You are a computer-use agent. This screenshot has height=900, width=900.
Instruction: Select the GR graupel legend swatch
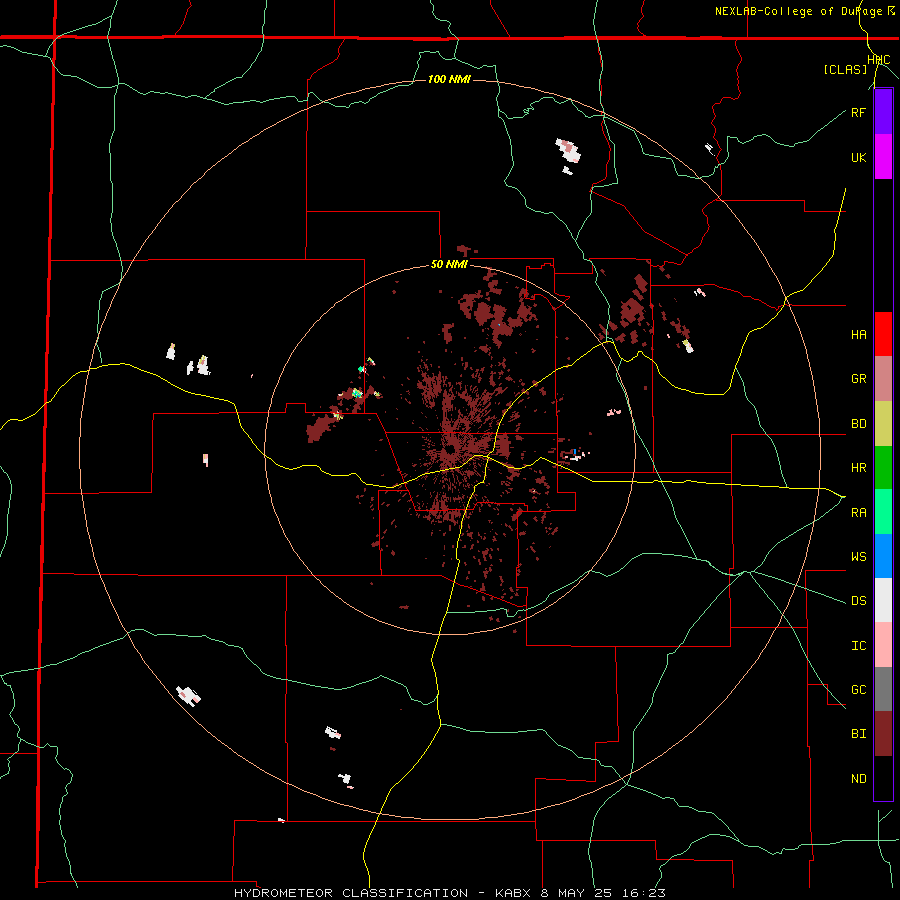pyautogui.click(x=883, y=379)
